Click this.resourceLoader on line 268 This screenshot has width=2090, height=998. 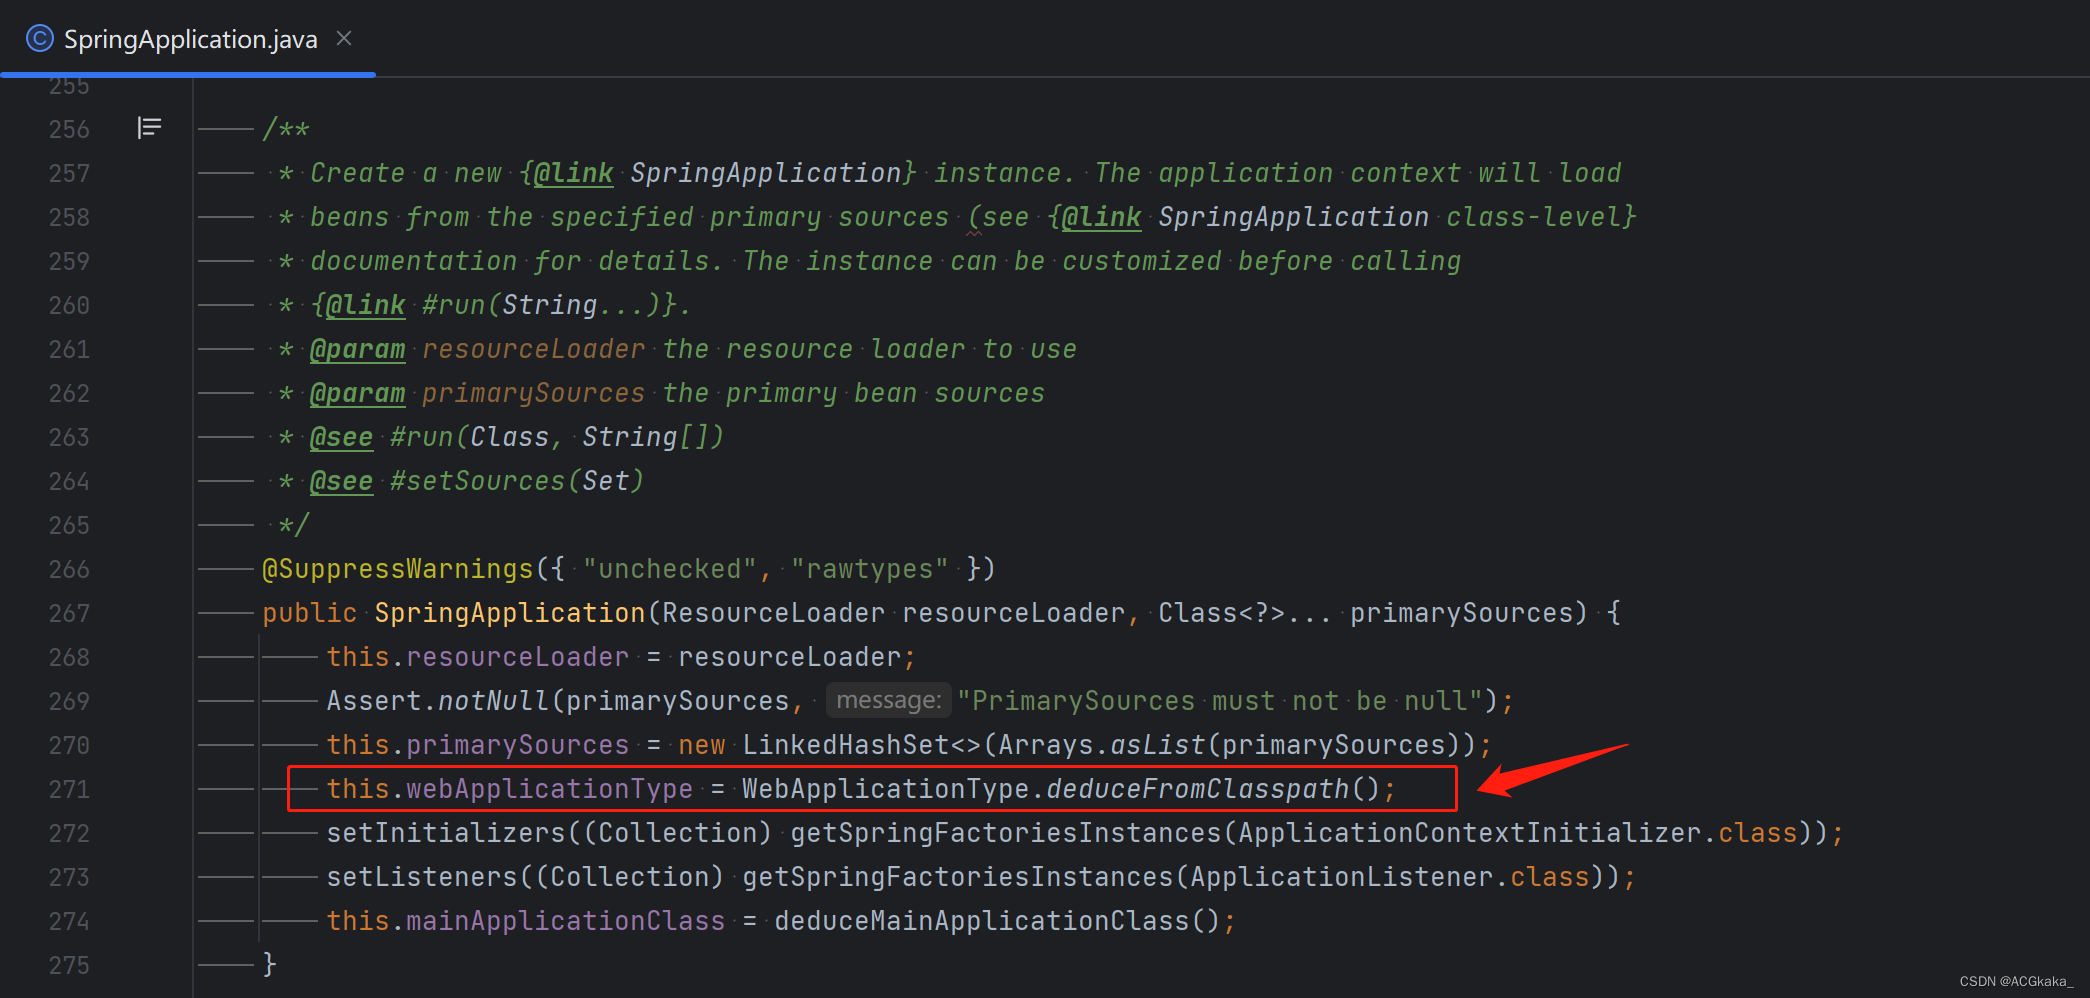[x=477, y=657]
